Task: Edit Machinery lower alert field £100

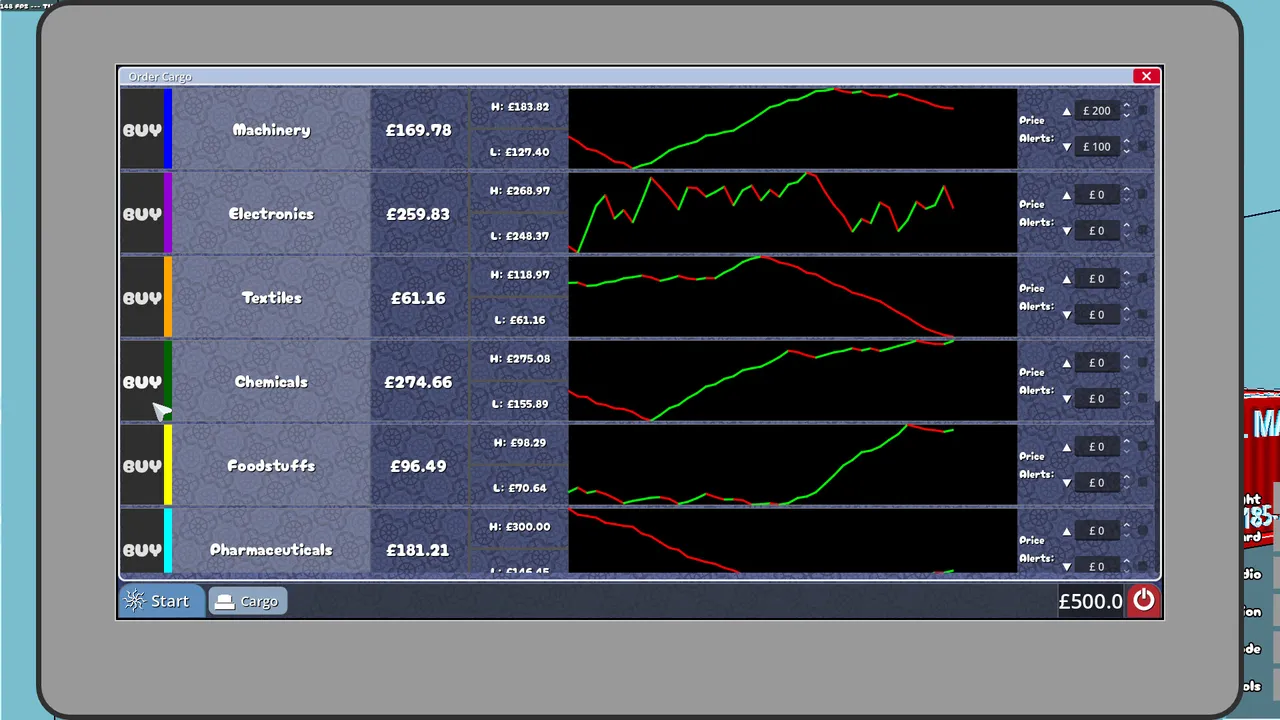Action: click(x=1097, y=147)
